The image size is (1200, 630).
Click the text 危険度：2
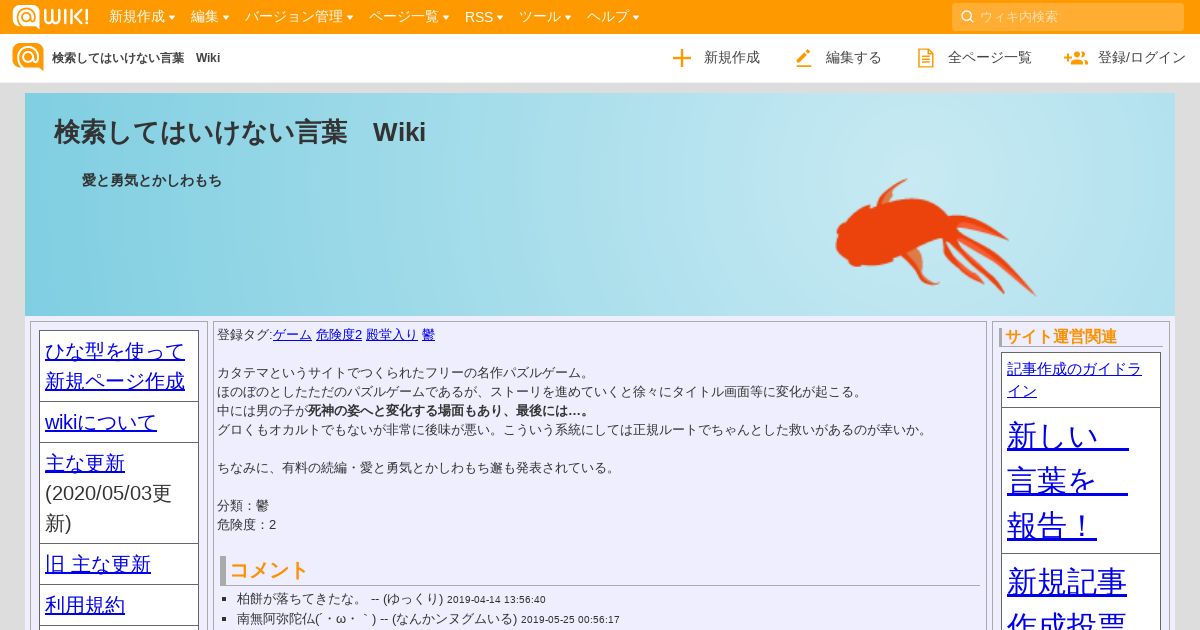[247, 524]
